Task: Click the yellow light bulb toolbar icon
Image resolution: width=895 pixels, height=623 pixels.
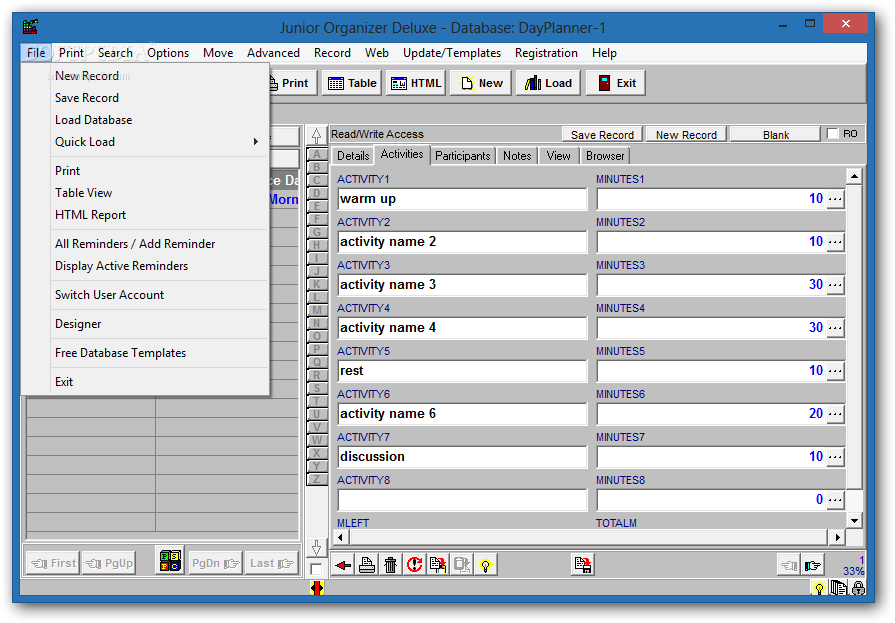Action: (x=485, y=565)
